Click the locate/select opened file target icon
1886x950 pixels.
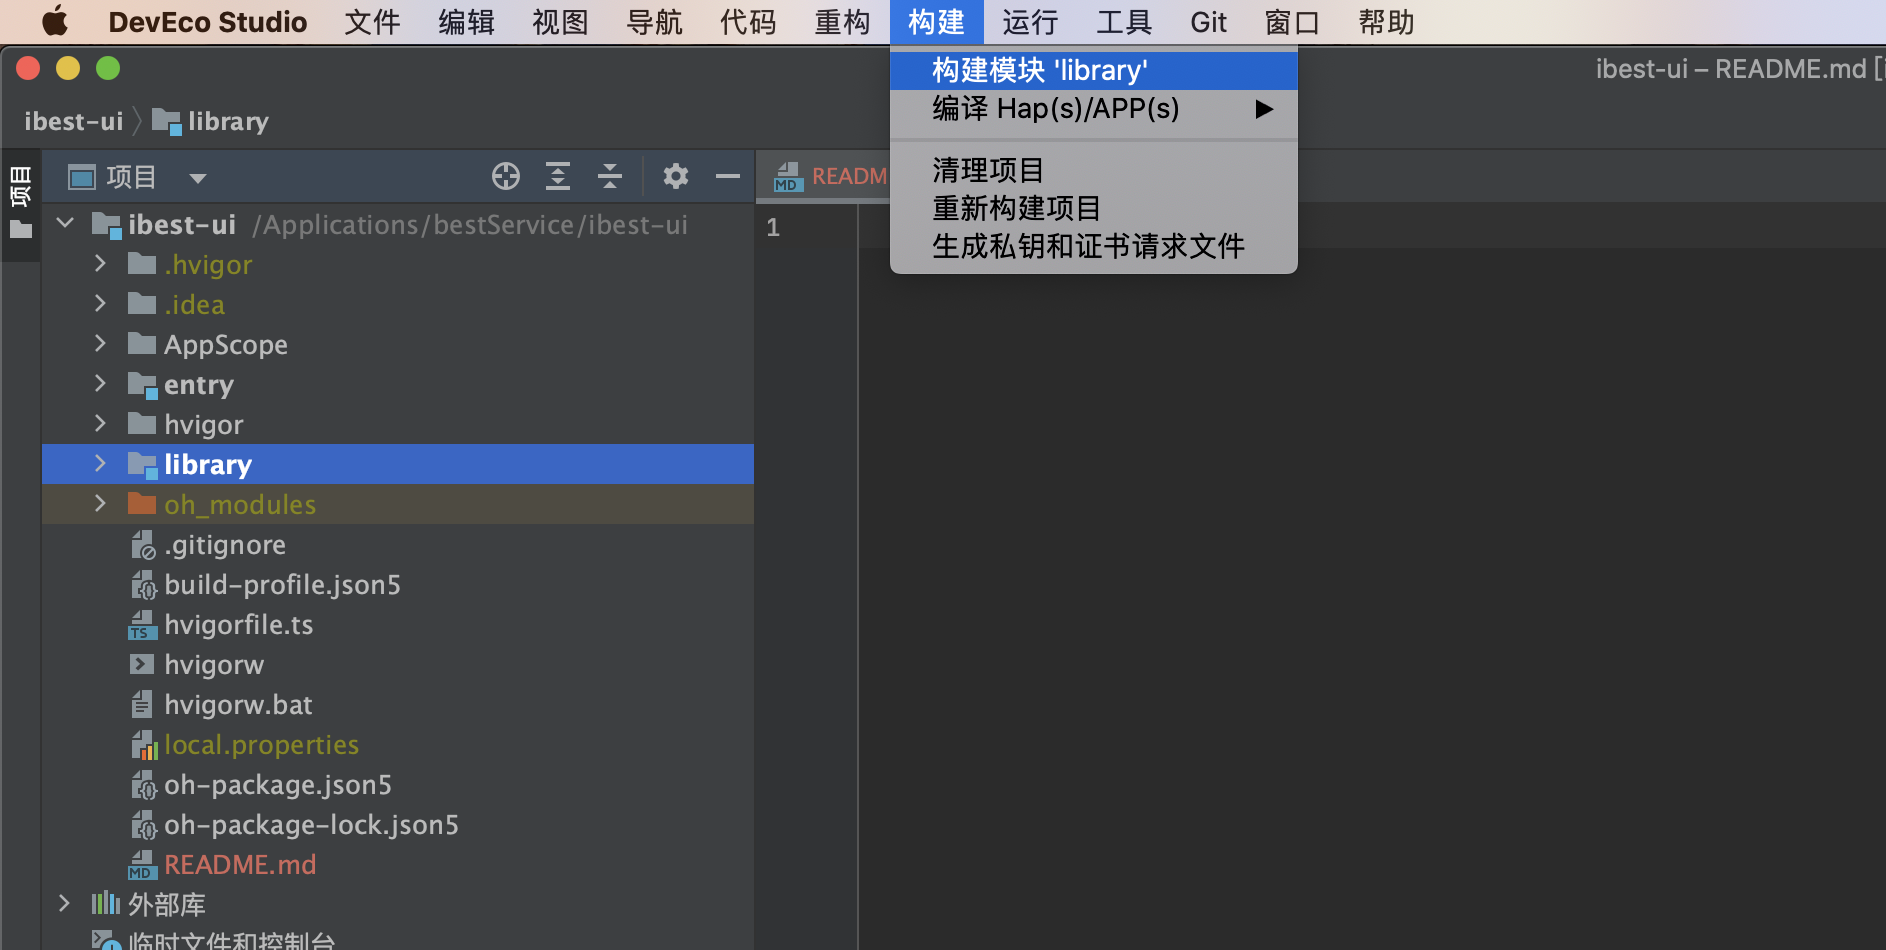point(506,176)
